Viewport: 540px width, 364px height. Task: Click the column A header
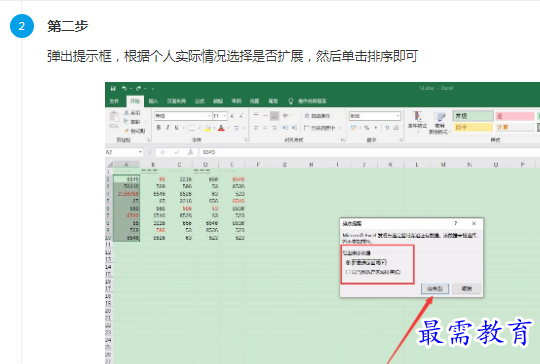(x=126, y=165)
